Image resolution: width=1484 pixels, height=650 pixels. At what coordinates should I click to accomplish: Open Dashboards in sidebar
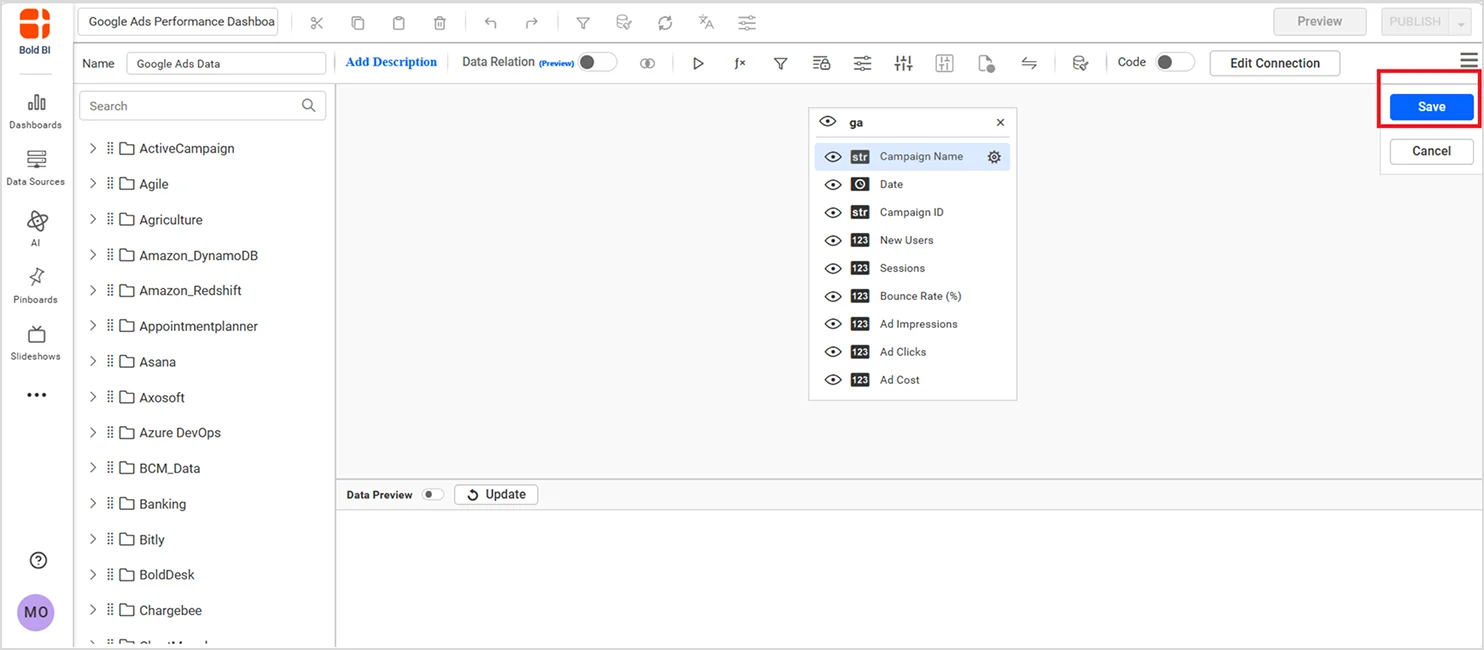coord(36,111)
